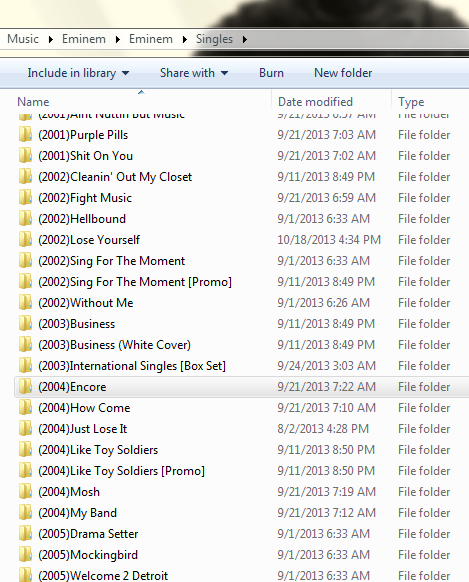This screenshot has width=469, height=582.
Task: Click folder icon of (2004)How Come
Action: 25,408
